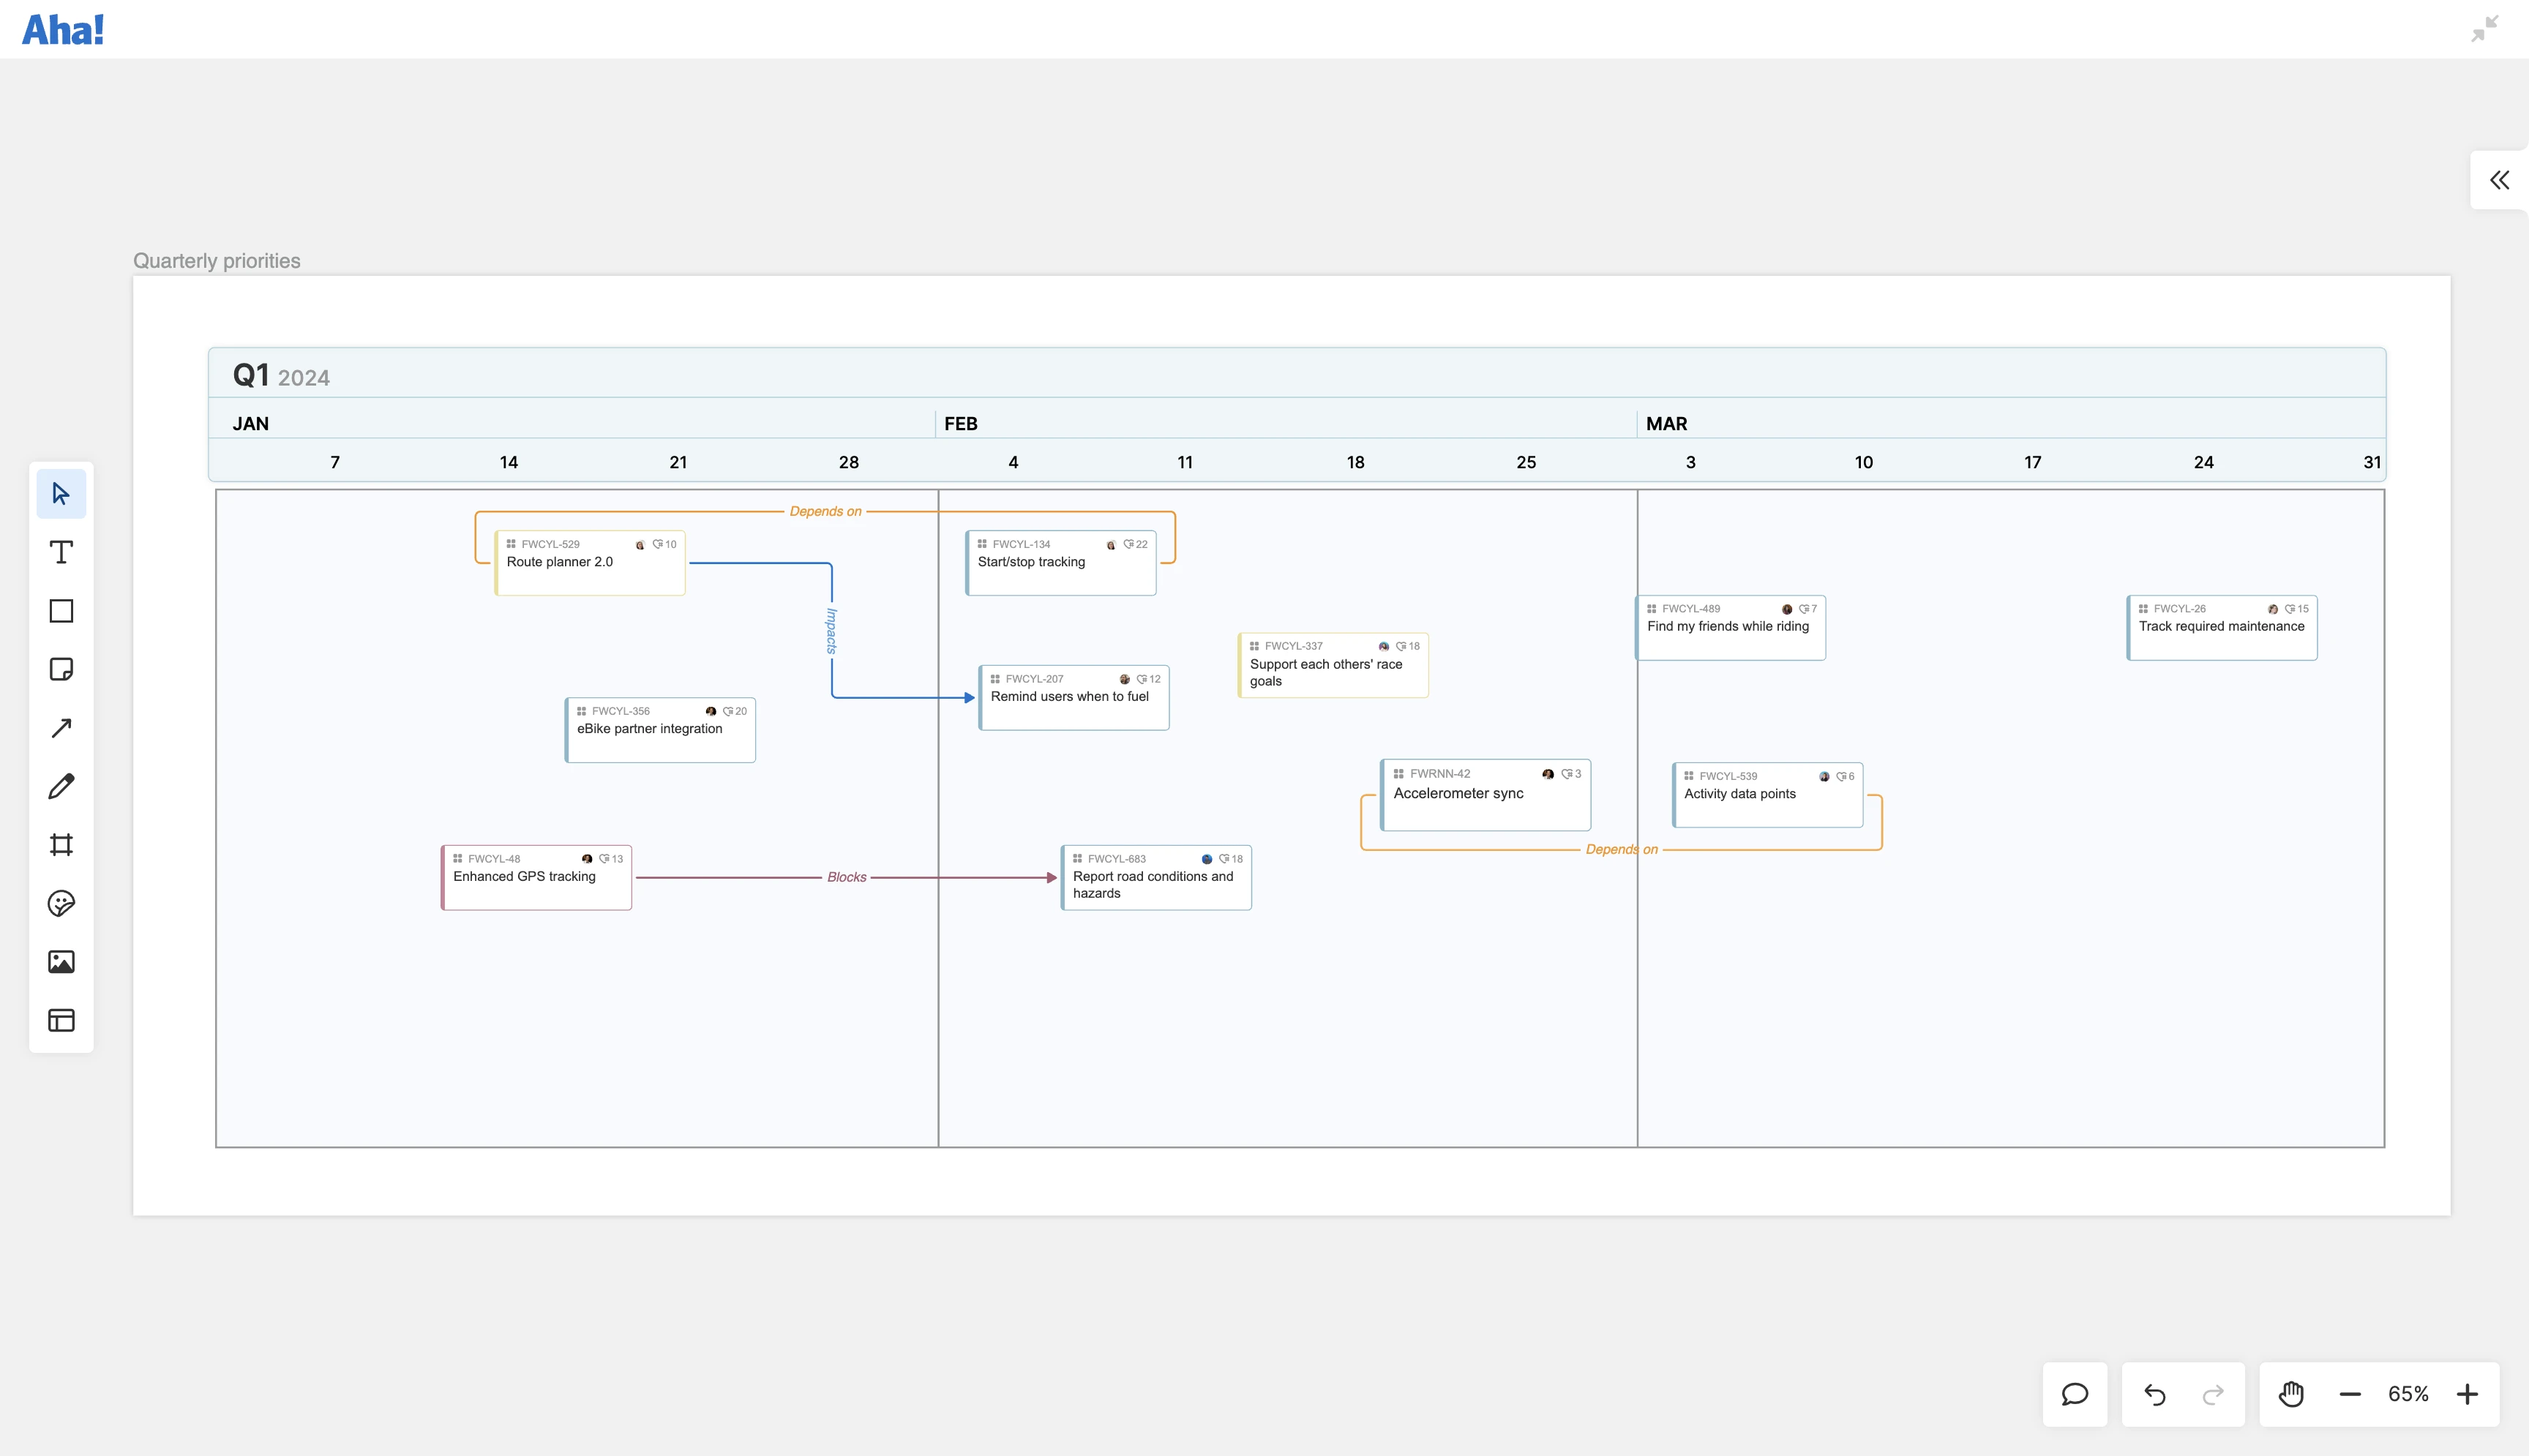Open comments with the speech bubble
Viewport: 2529px width, 1456px height.
click(x=2074, y=1394)
